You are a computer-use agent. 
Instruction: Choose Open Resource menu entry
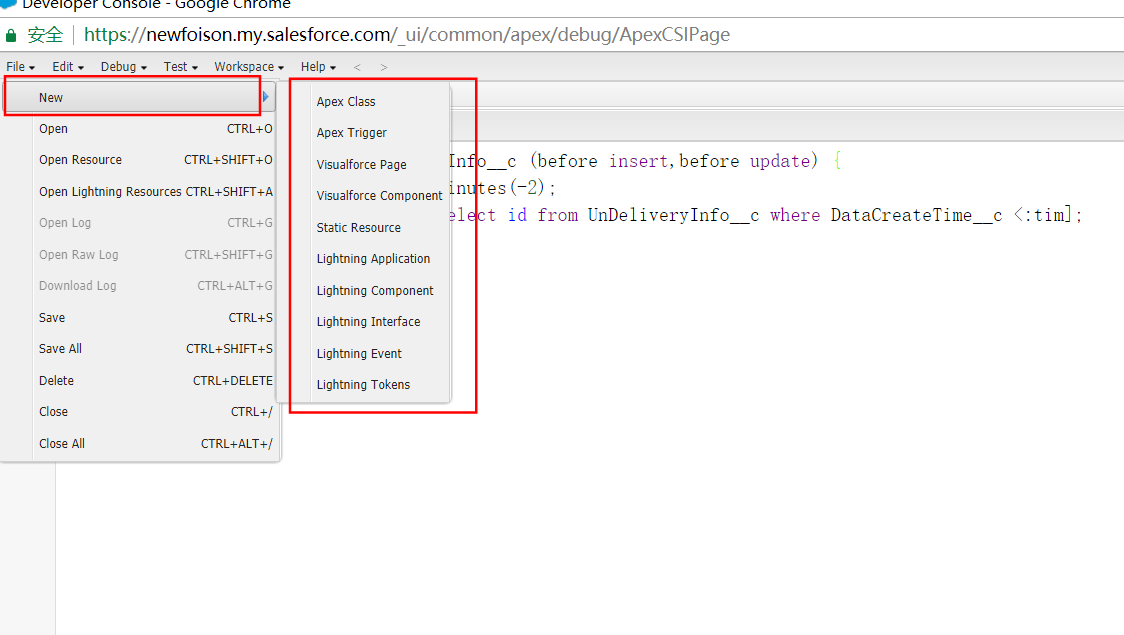(140, 160)
